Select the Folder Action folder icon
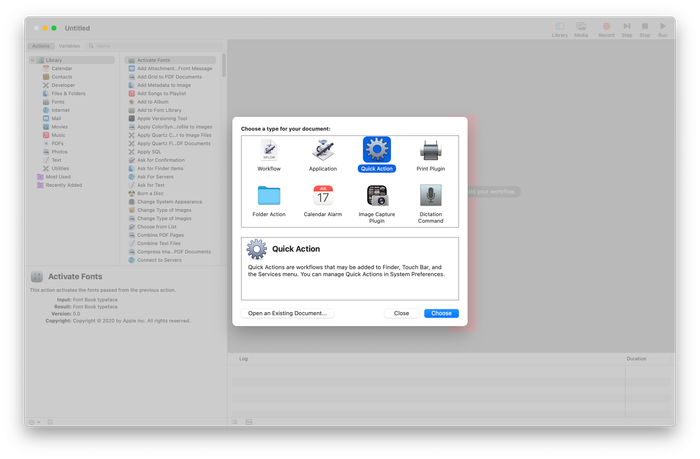Screen dimensions: 700x459 (269, 196)
